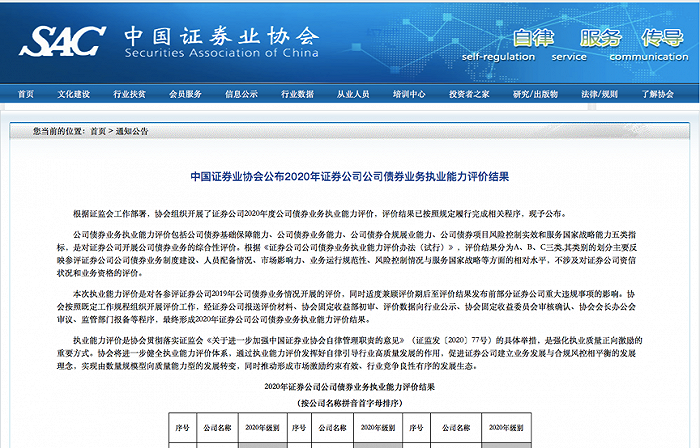Click the article headline about 2020年证券公司公司债券业务执业能力评价结果
Viewport: 700px width, 448px height.
(350, 177)
